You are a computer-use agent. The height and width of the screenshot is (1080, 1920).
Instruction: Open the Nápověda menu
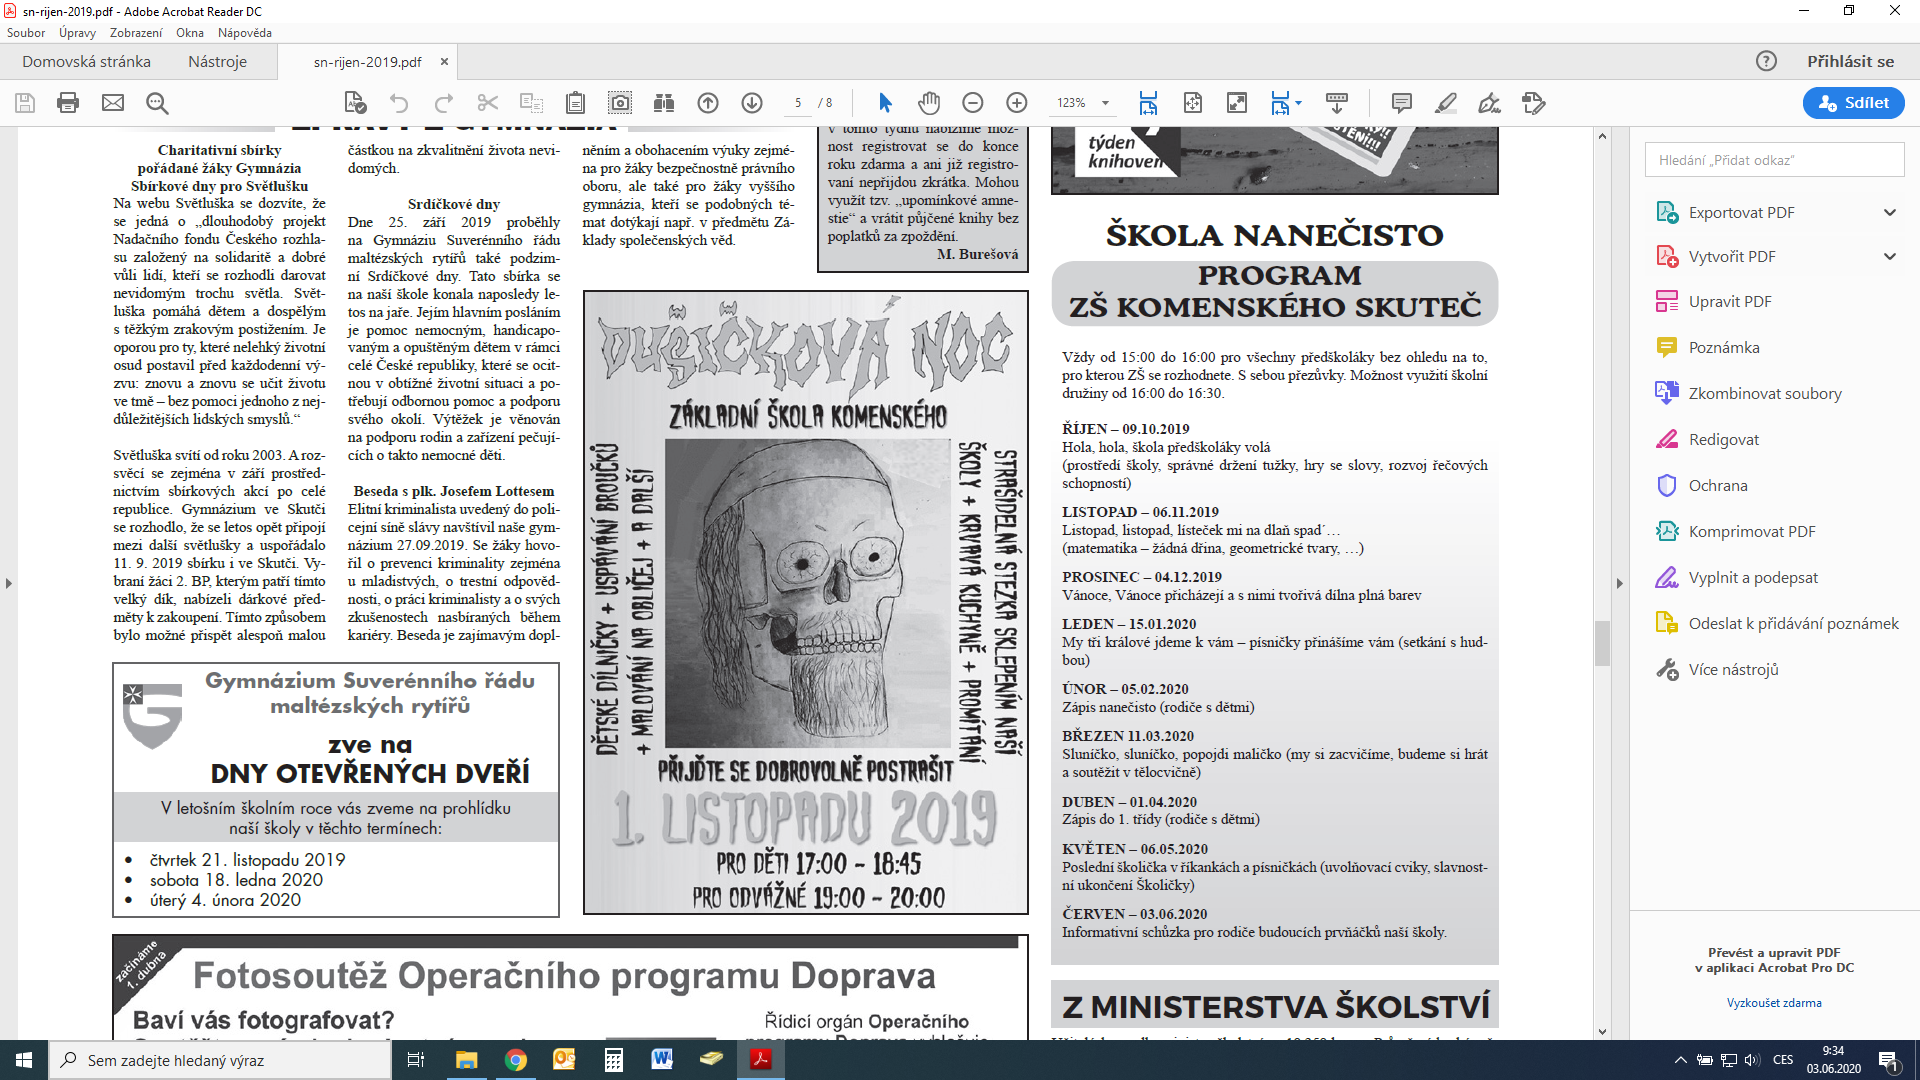tap(245, 33)
